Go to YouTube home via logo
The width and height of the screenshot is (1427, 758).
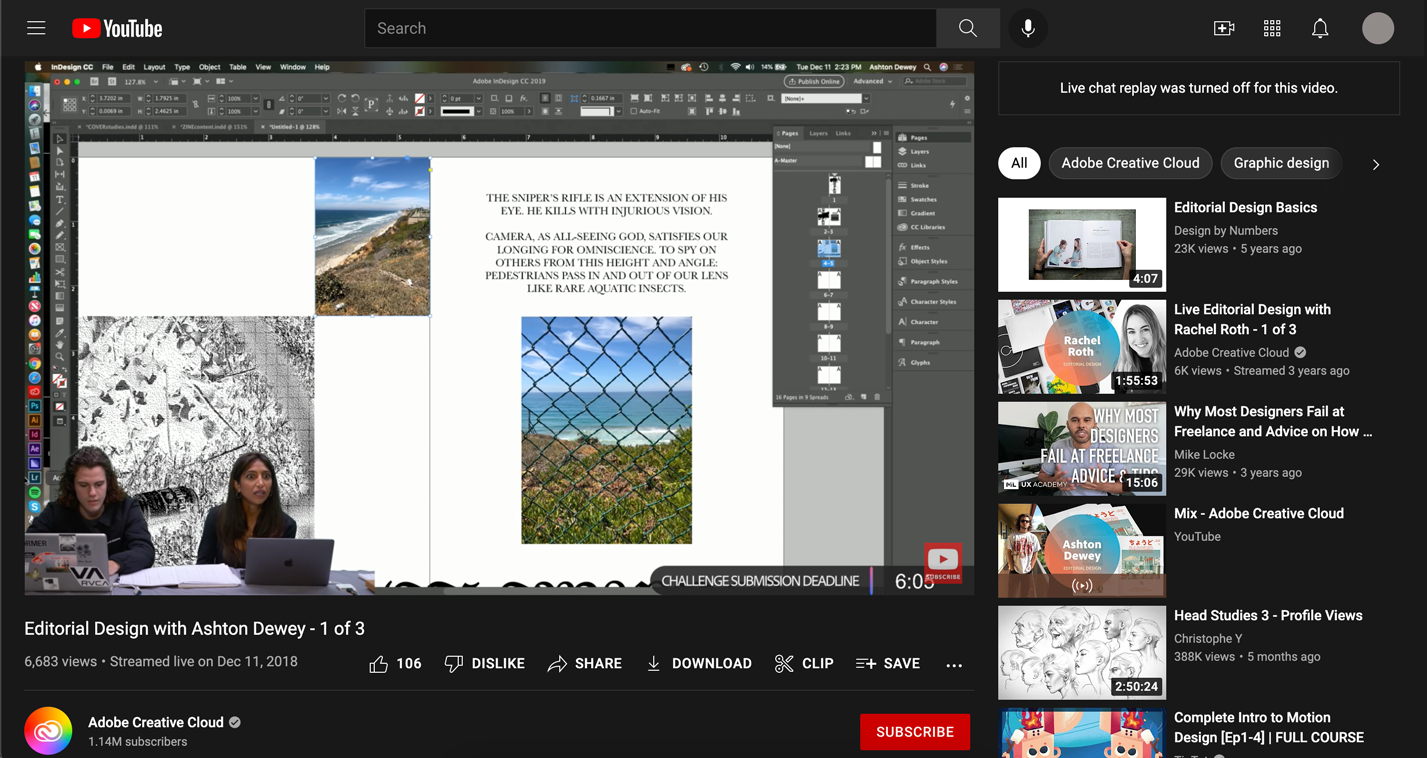click(x=117, y=28)
